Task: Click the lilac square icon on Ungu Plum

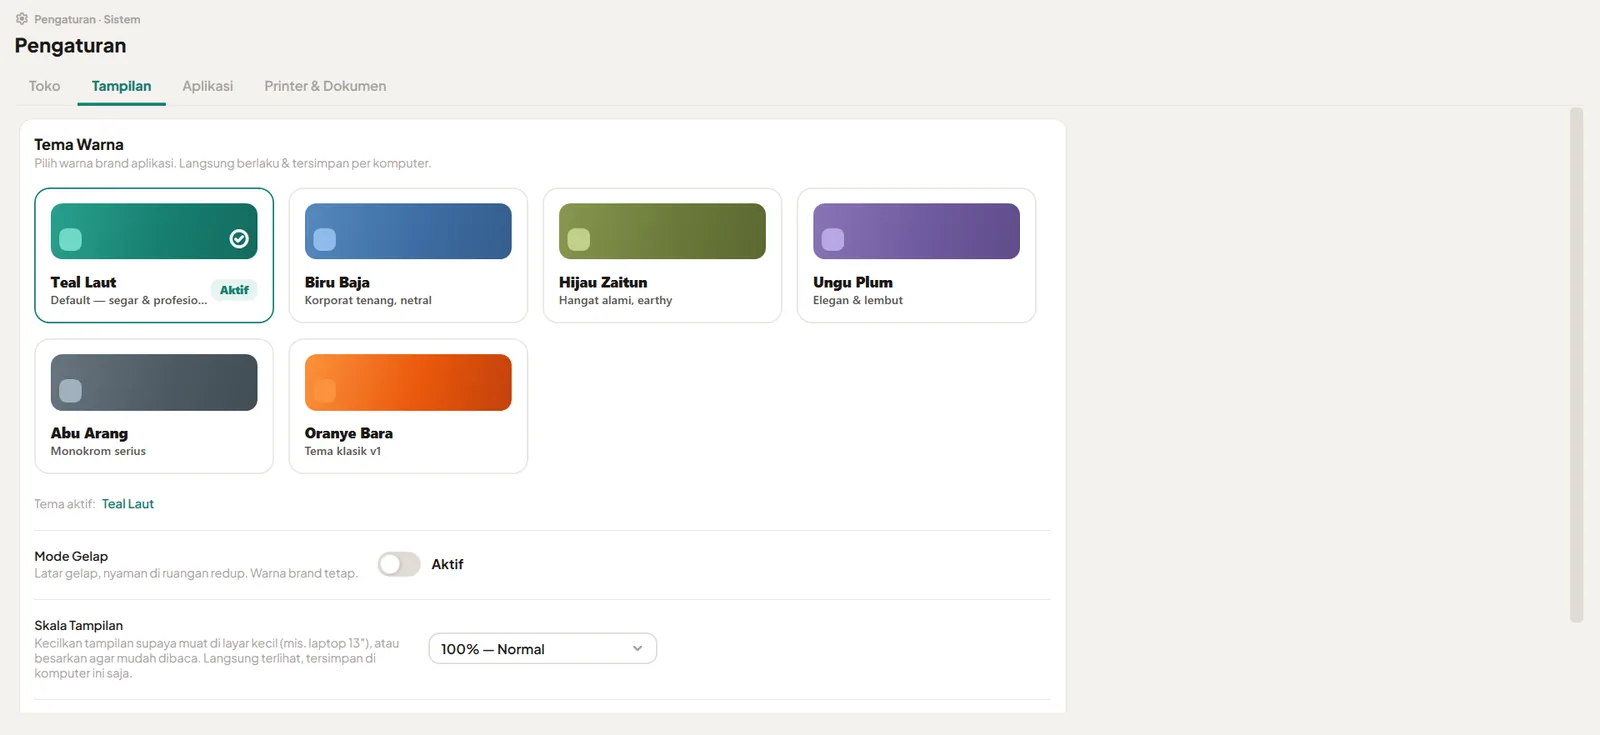Action: pos(833,239)
